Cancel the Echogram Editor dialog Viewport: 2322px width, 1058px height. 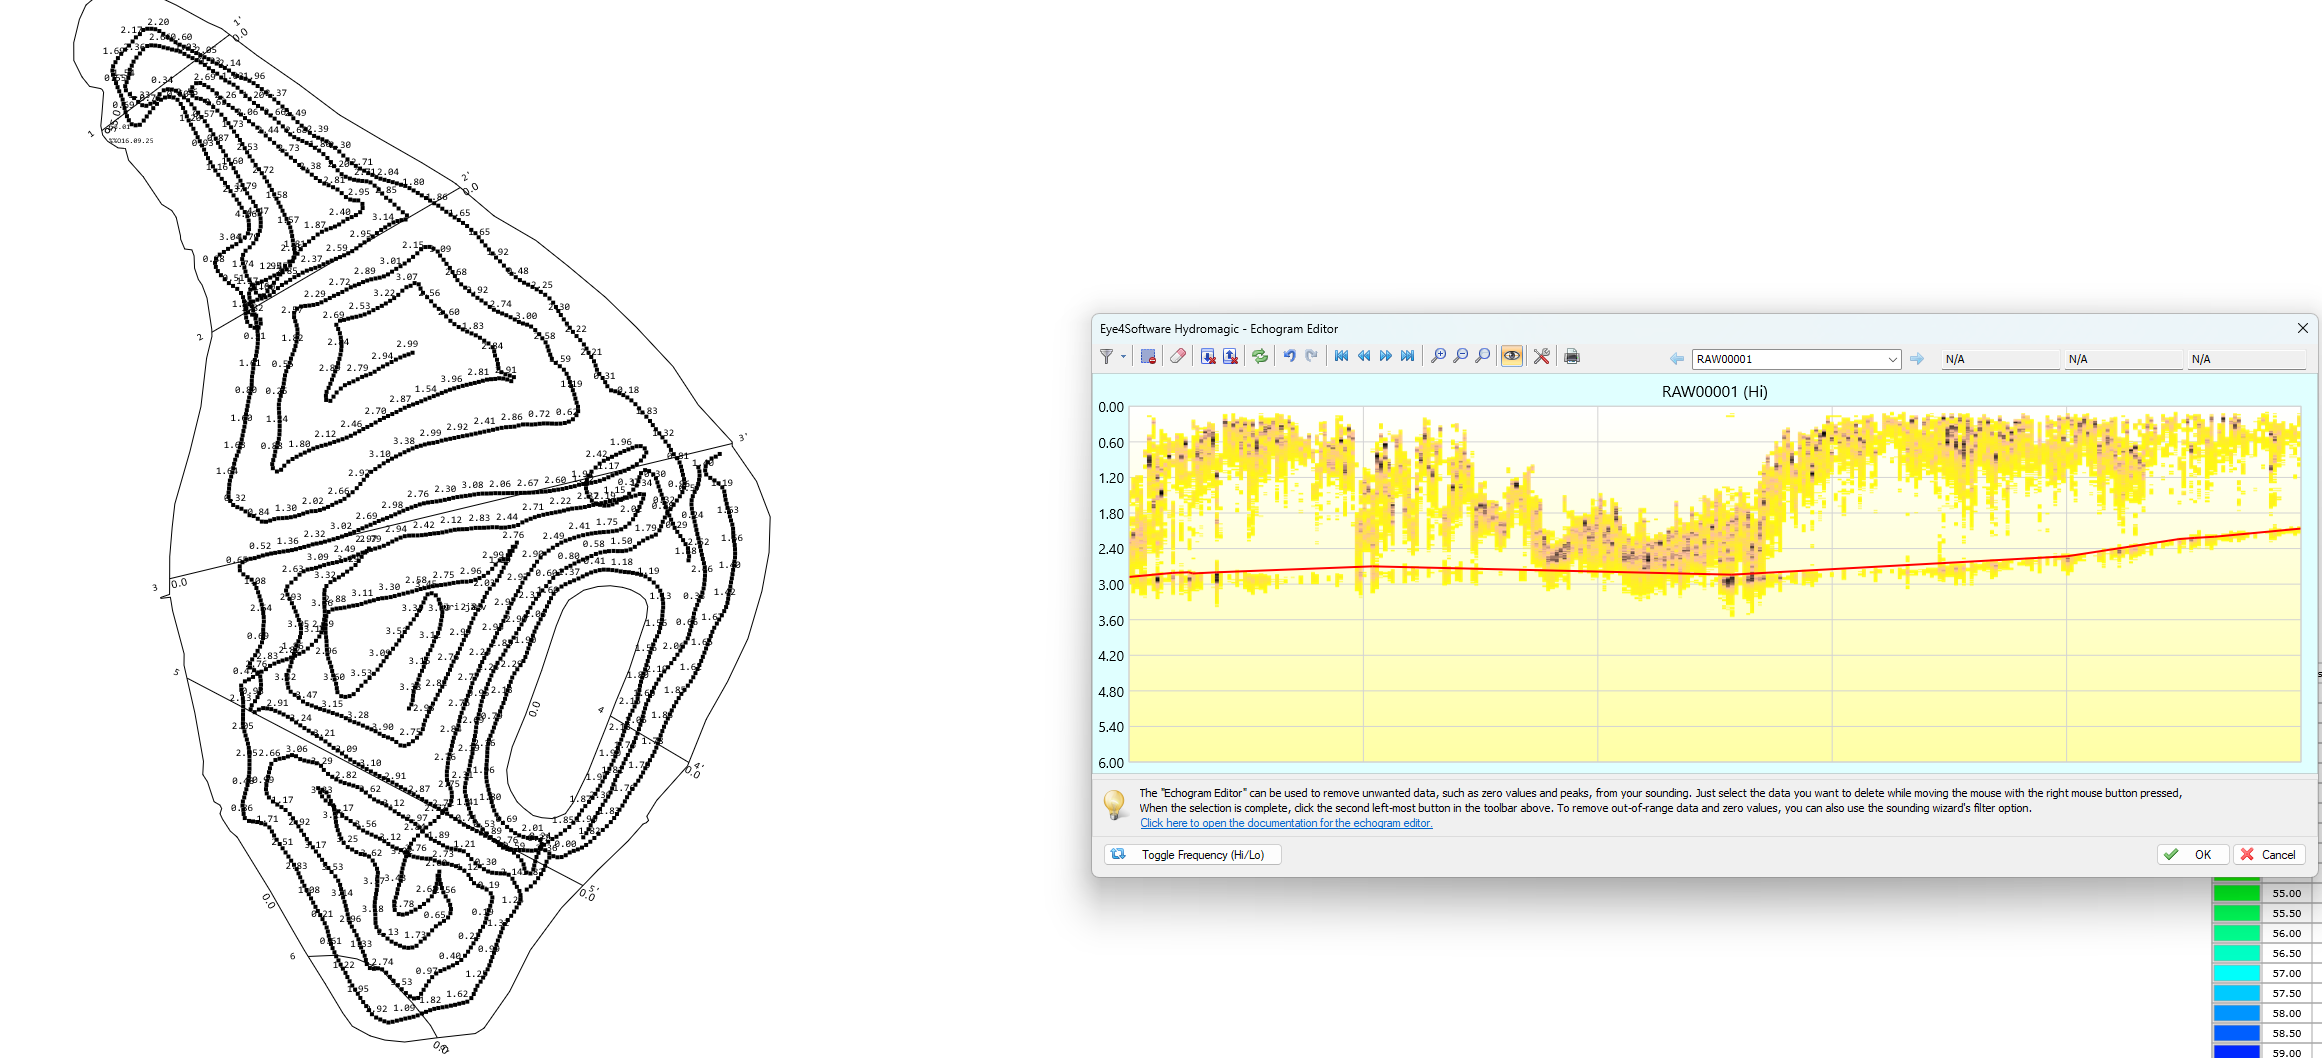click(2268, 855)
